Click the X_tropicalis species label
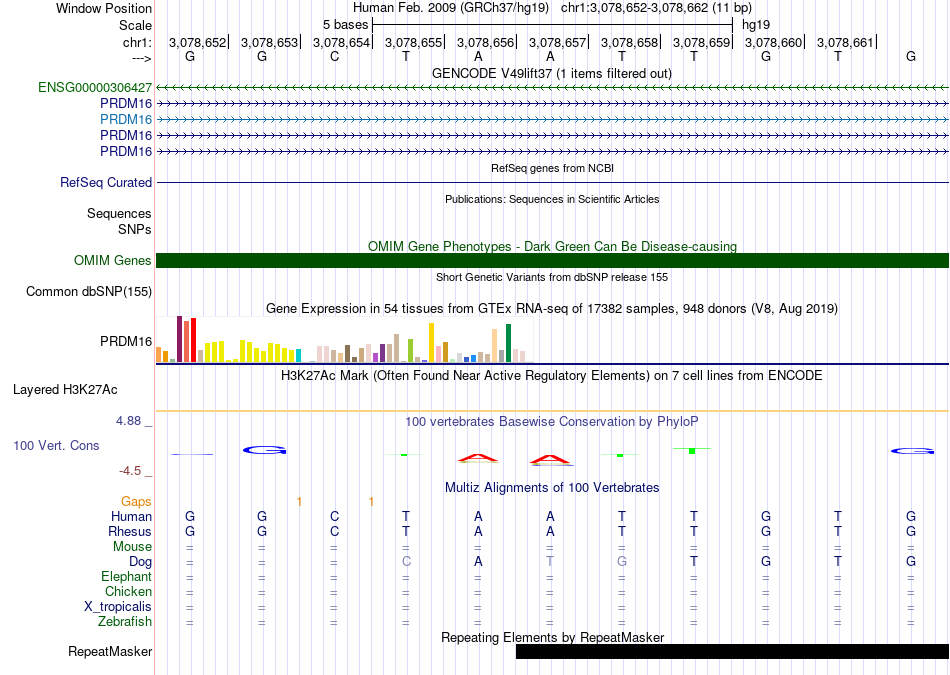 pos(118,607)
